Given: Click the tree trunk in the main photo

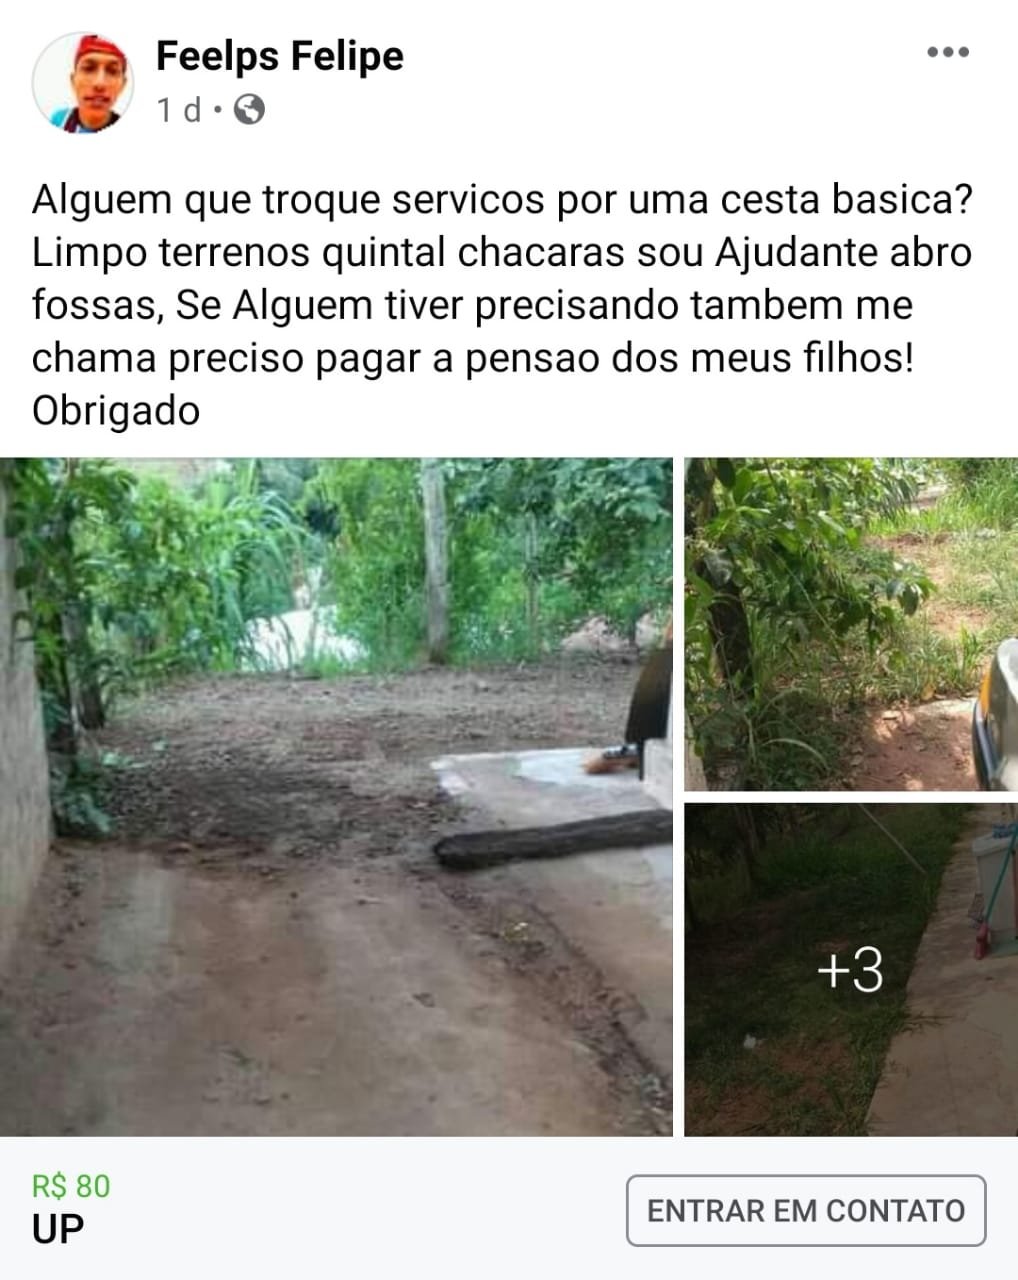Looking at the screenshot, I should tap(435, 560).
